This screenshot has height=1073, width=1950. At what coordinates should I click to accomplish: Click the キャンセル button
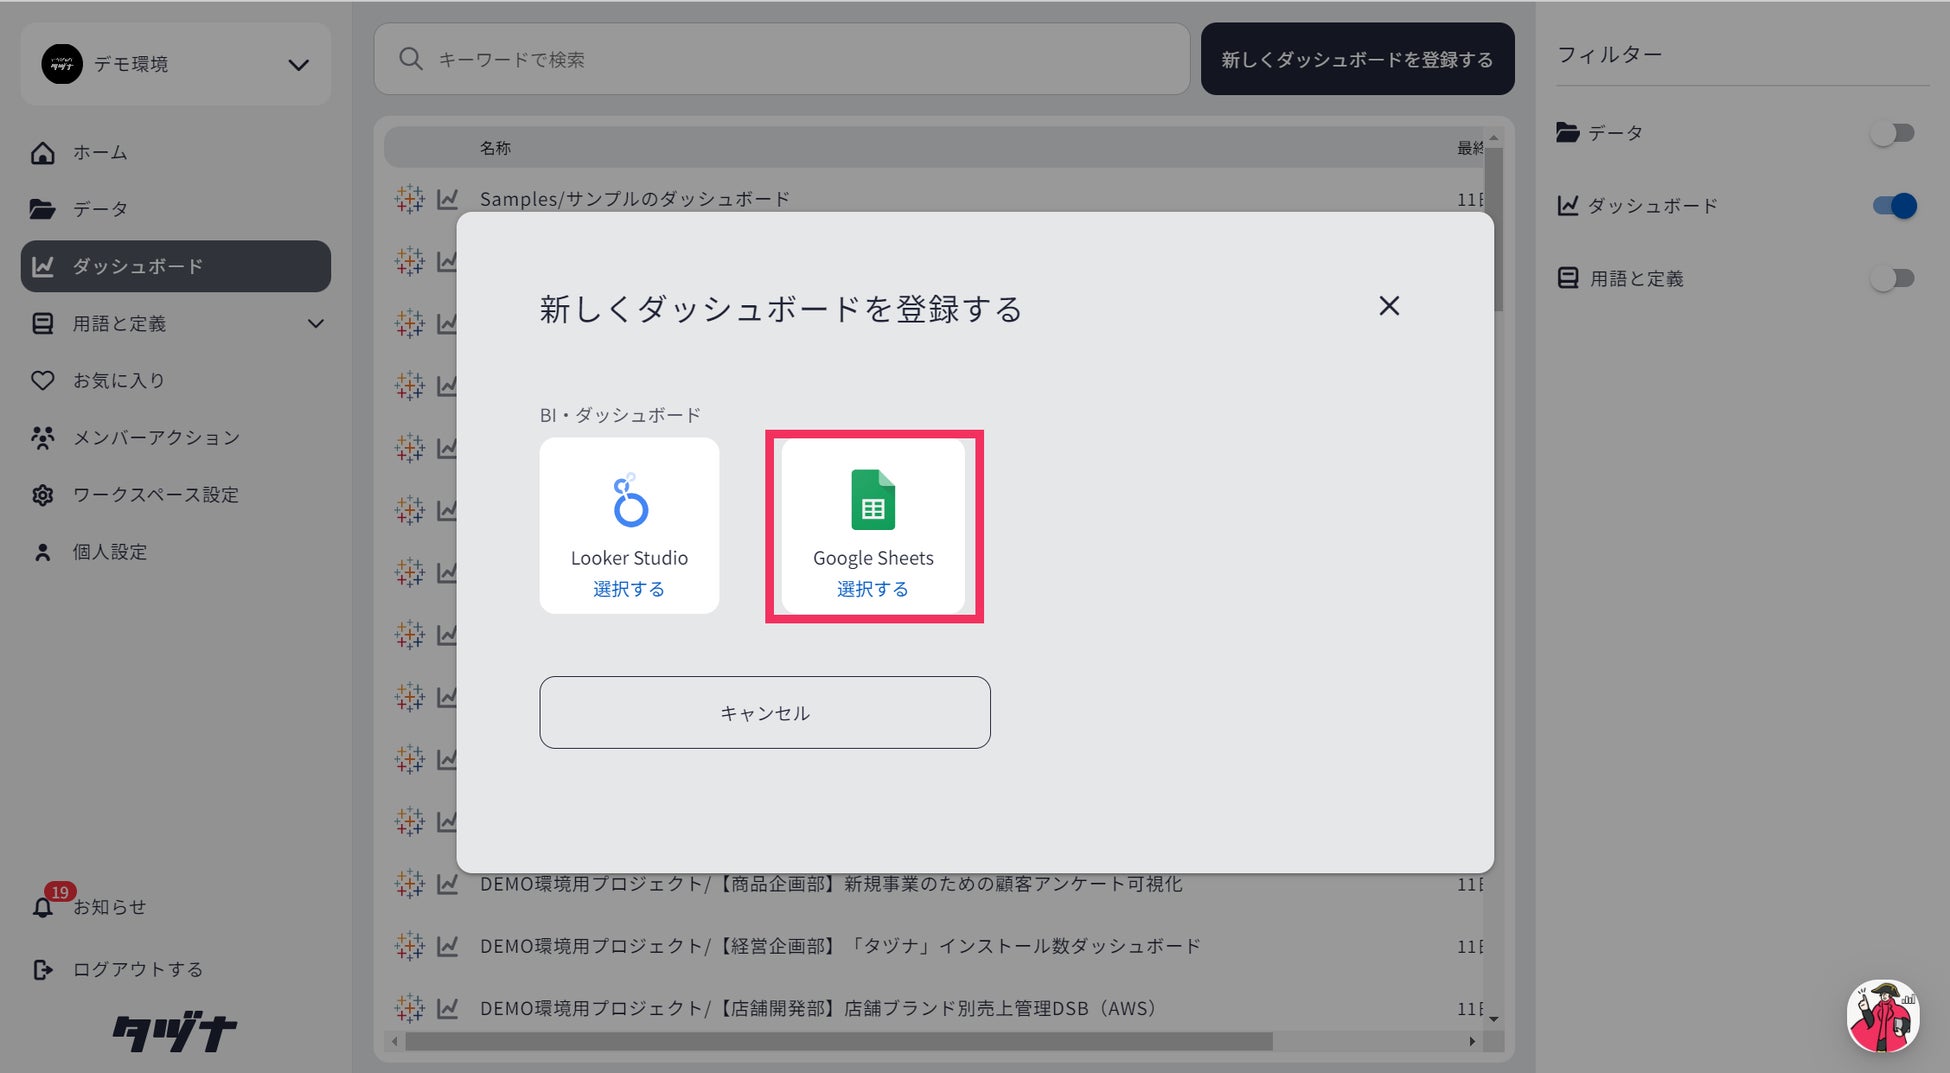coord(765,712)
